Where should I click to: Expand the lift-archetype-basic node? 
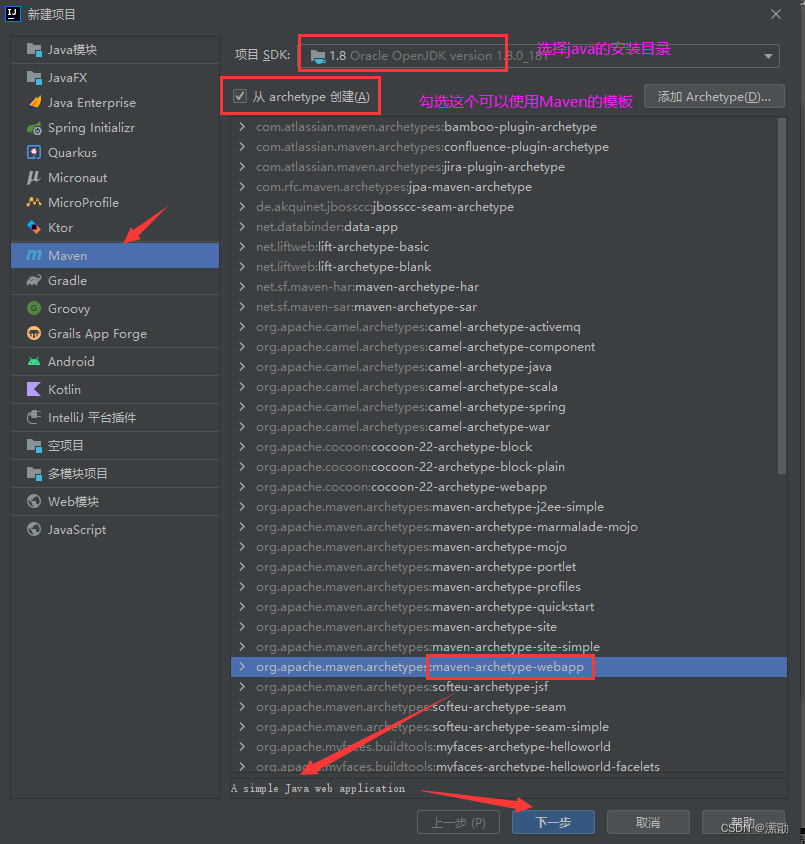click(x=242, y=247)
